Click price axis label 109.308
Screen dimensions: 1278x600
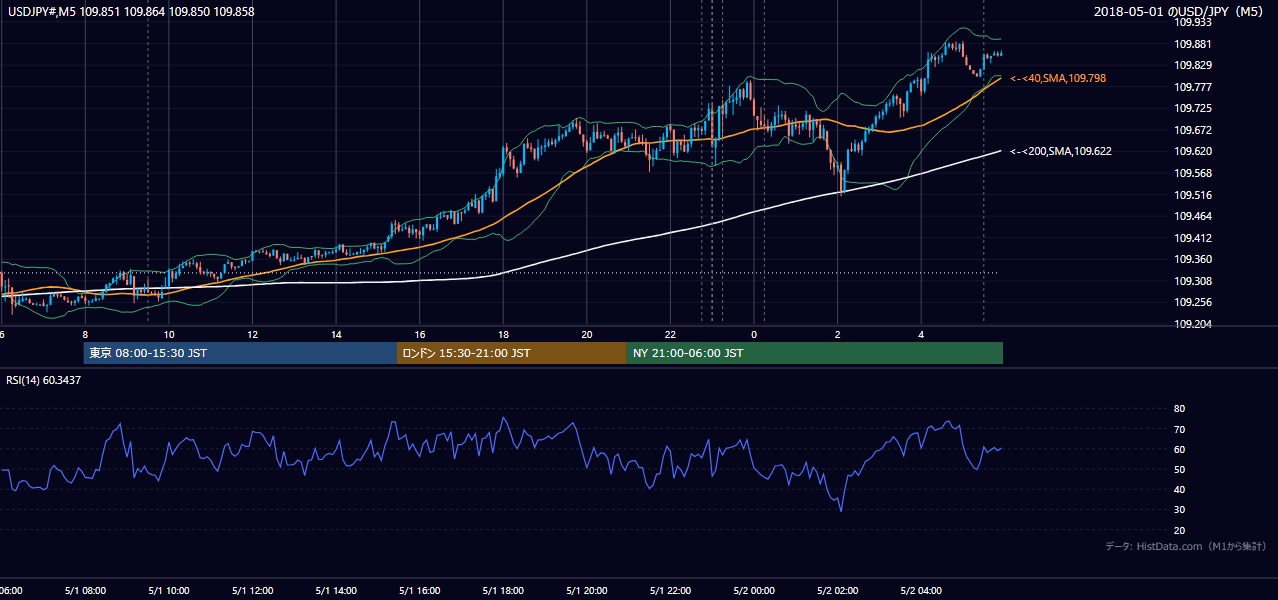click(x=1193, y=281)
